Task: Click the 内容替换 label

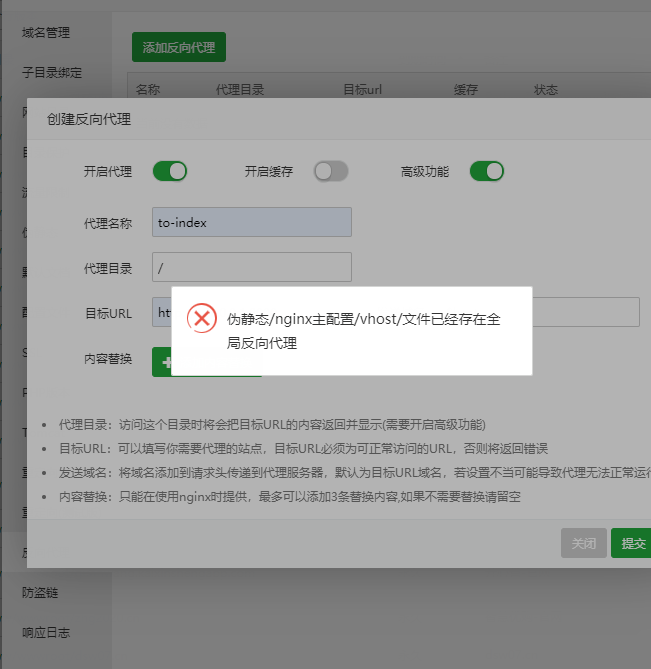Action: tap(108, 359)
